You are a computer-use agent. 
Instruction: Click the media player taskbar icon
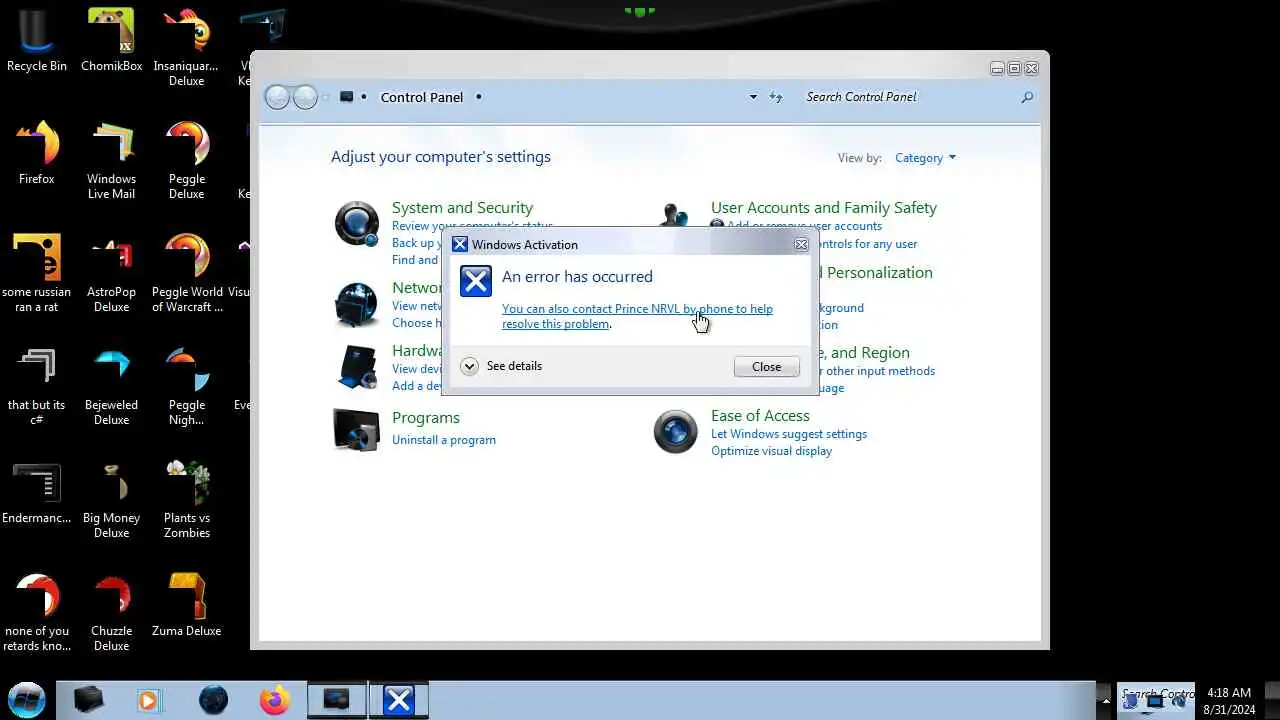tap(148, 700)
